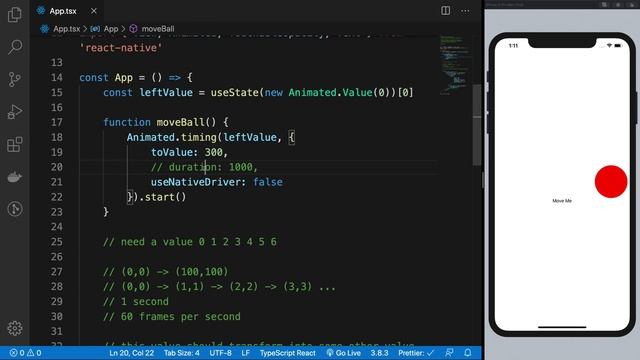
Task: Change the LF end-of-line setting
Action: 245,353
